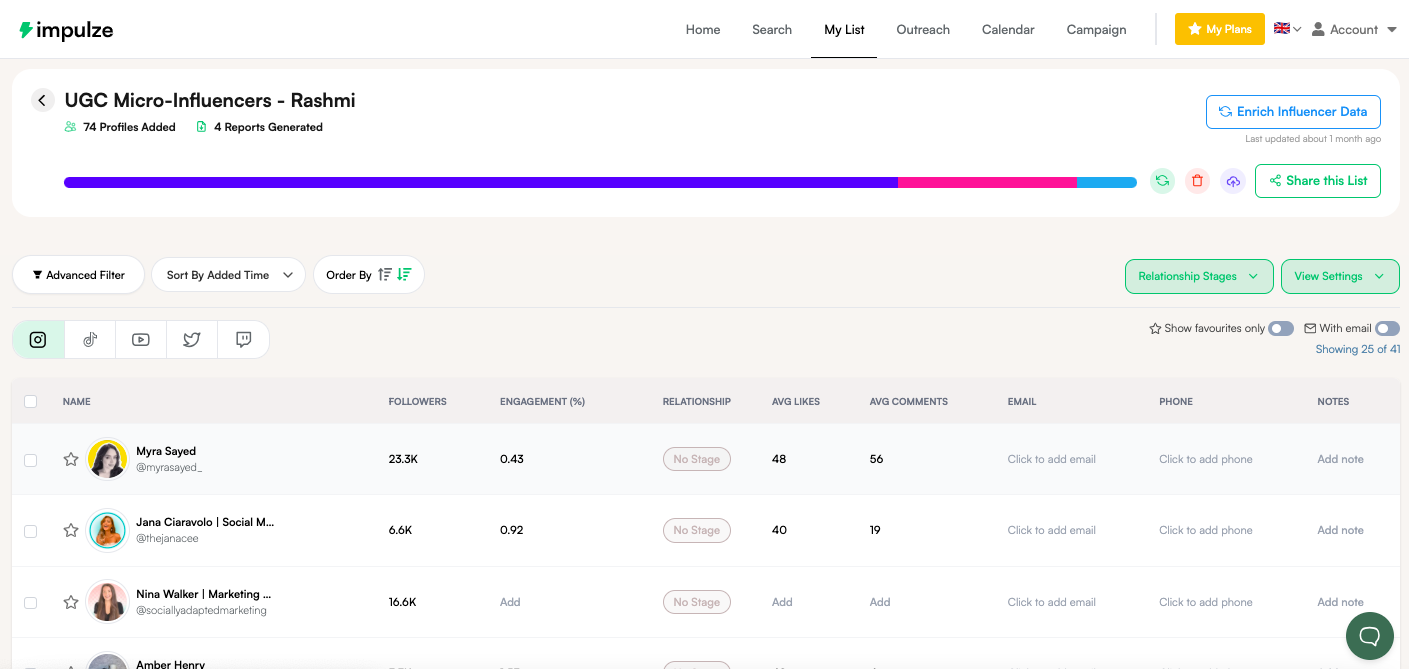Click the purple cloud upload icon
This screenshot has height=669, width=1409.
pyautogui.click(x=1233, y=181)
